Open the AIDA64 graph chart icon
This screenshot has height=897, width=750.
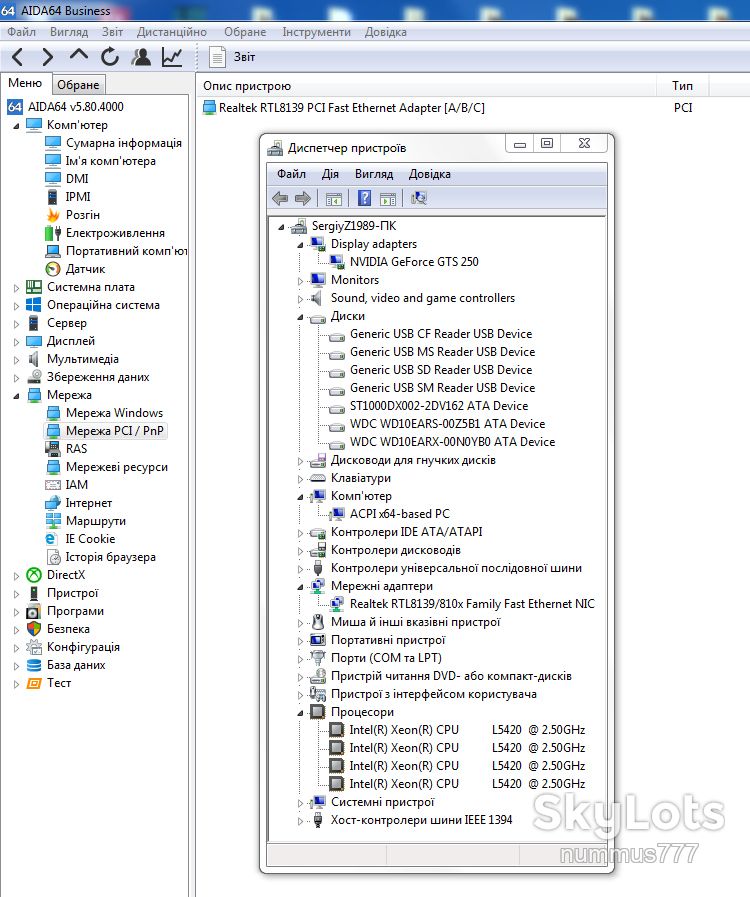pyautogui.click(x=172, y=57)
